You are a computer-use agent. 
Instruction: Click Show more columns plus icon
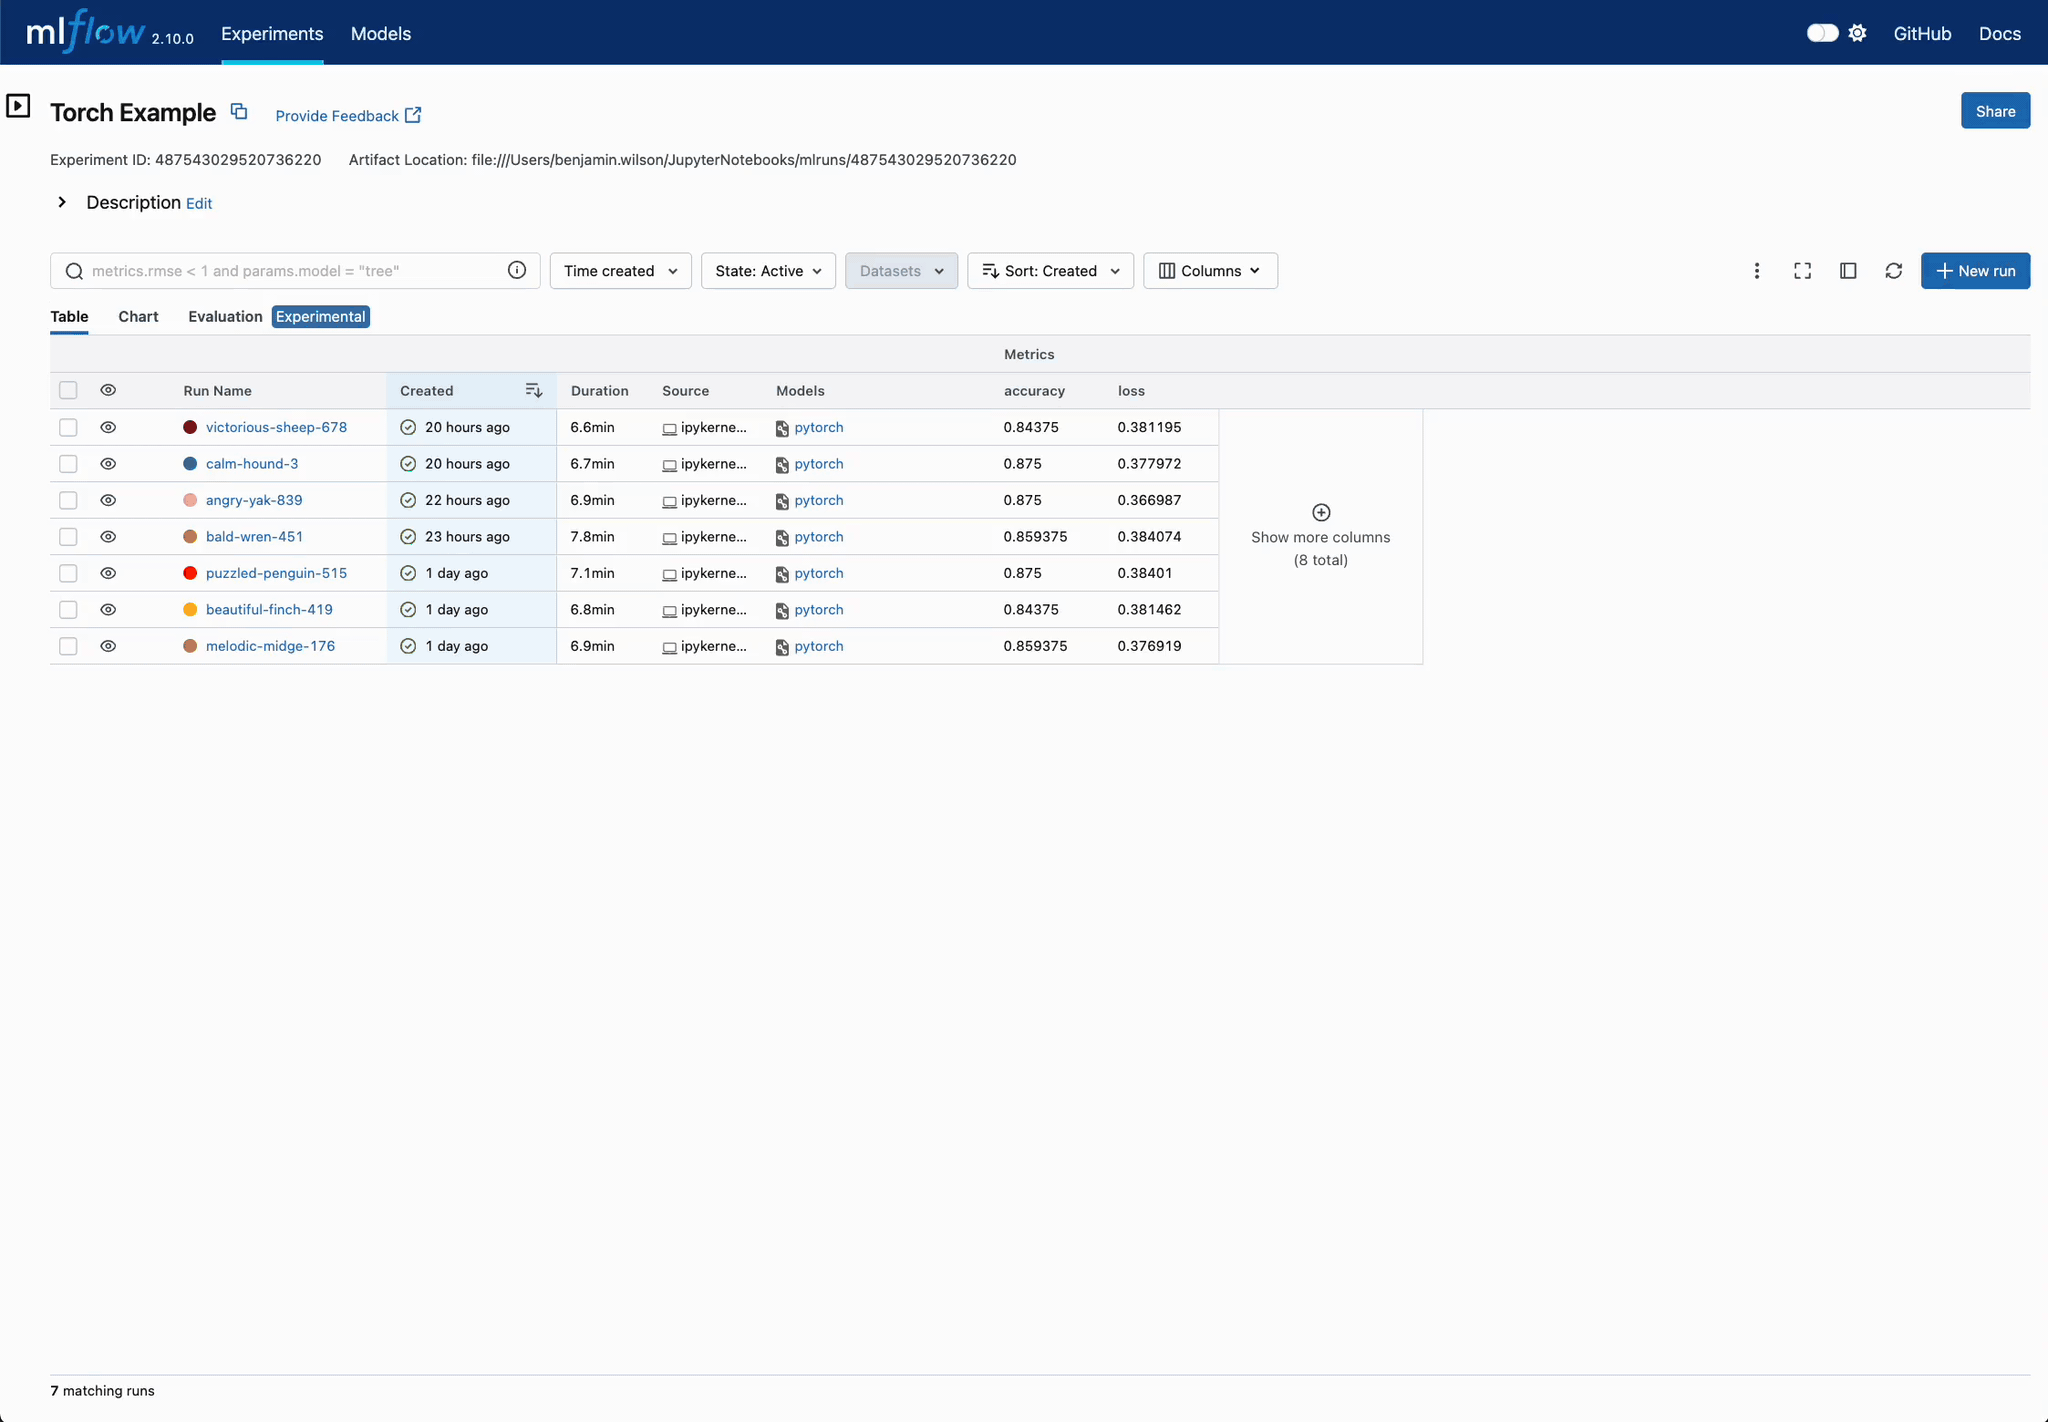coord(1320,512)
